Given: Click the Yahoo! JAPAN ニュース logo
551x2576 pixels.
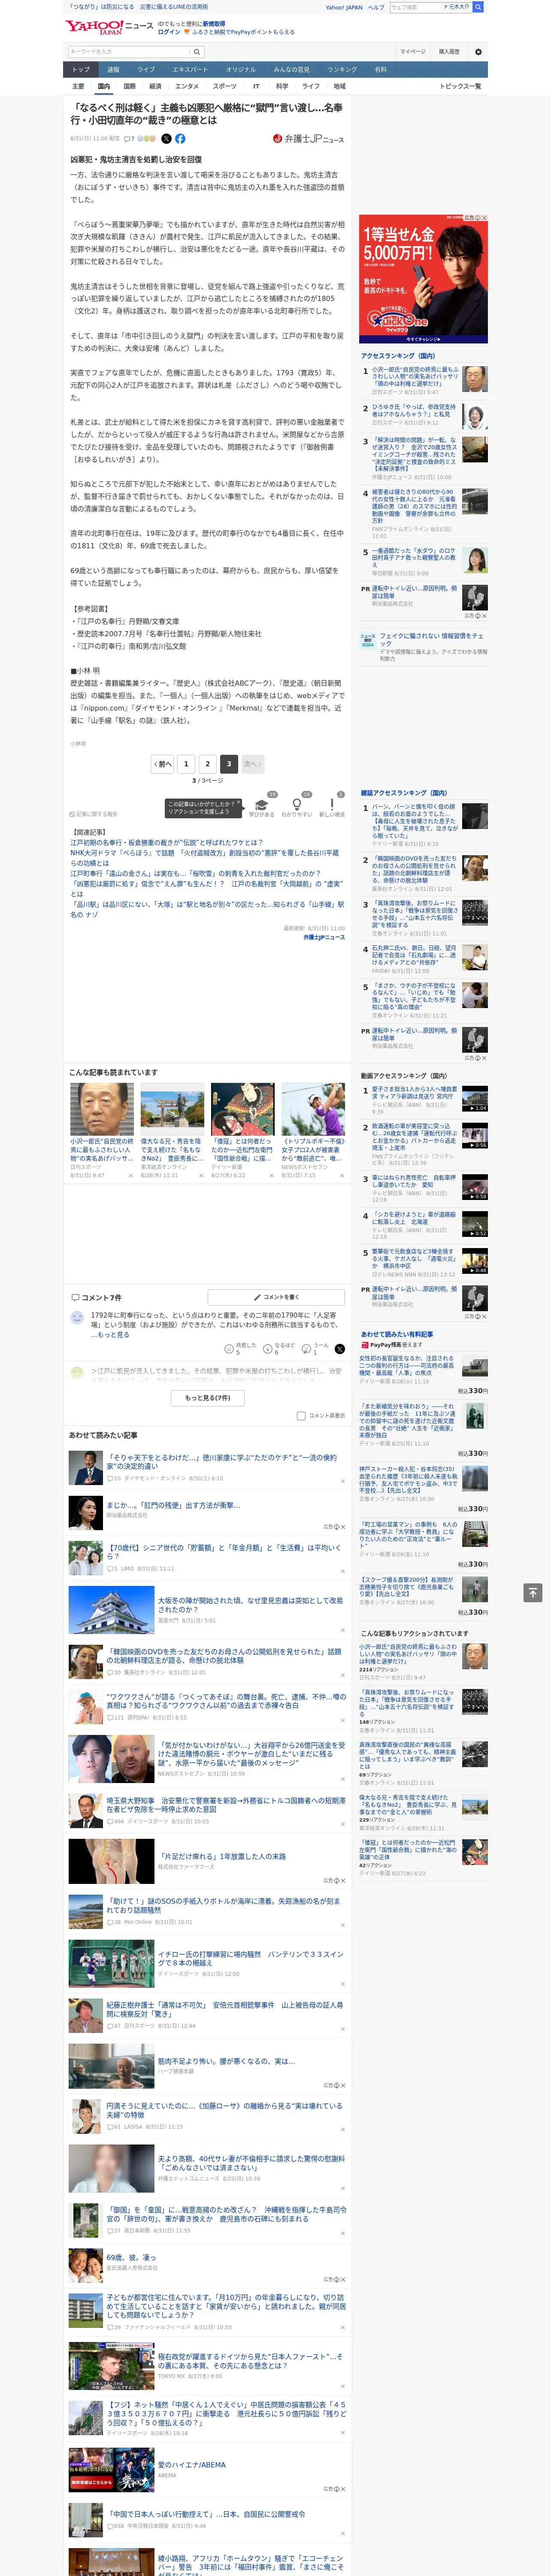Looking at the screenshot, I should click(x=110, y=27).
